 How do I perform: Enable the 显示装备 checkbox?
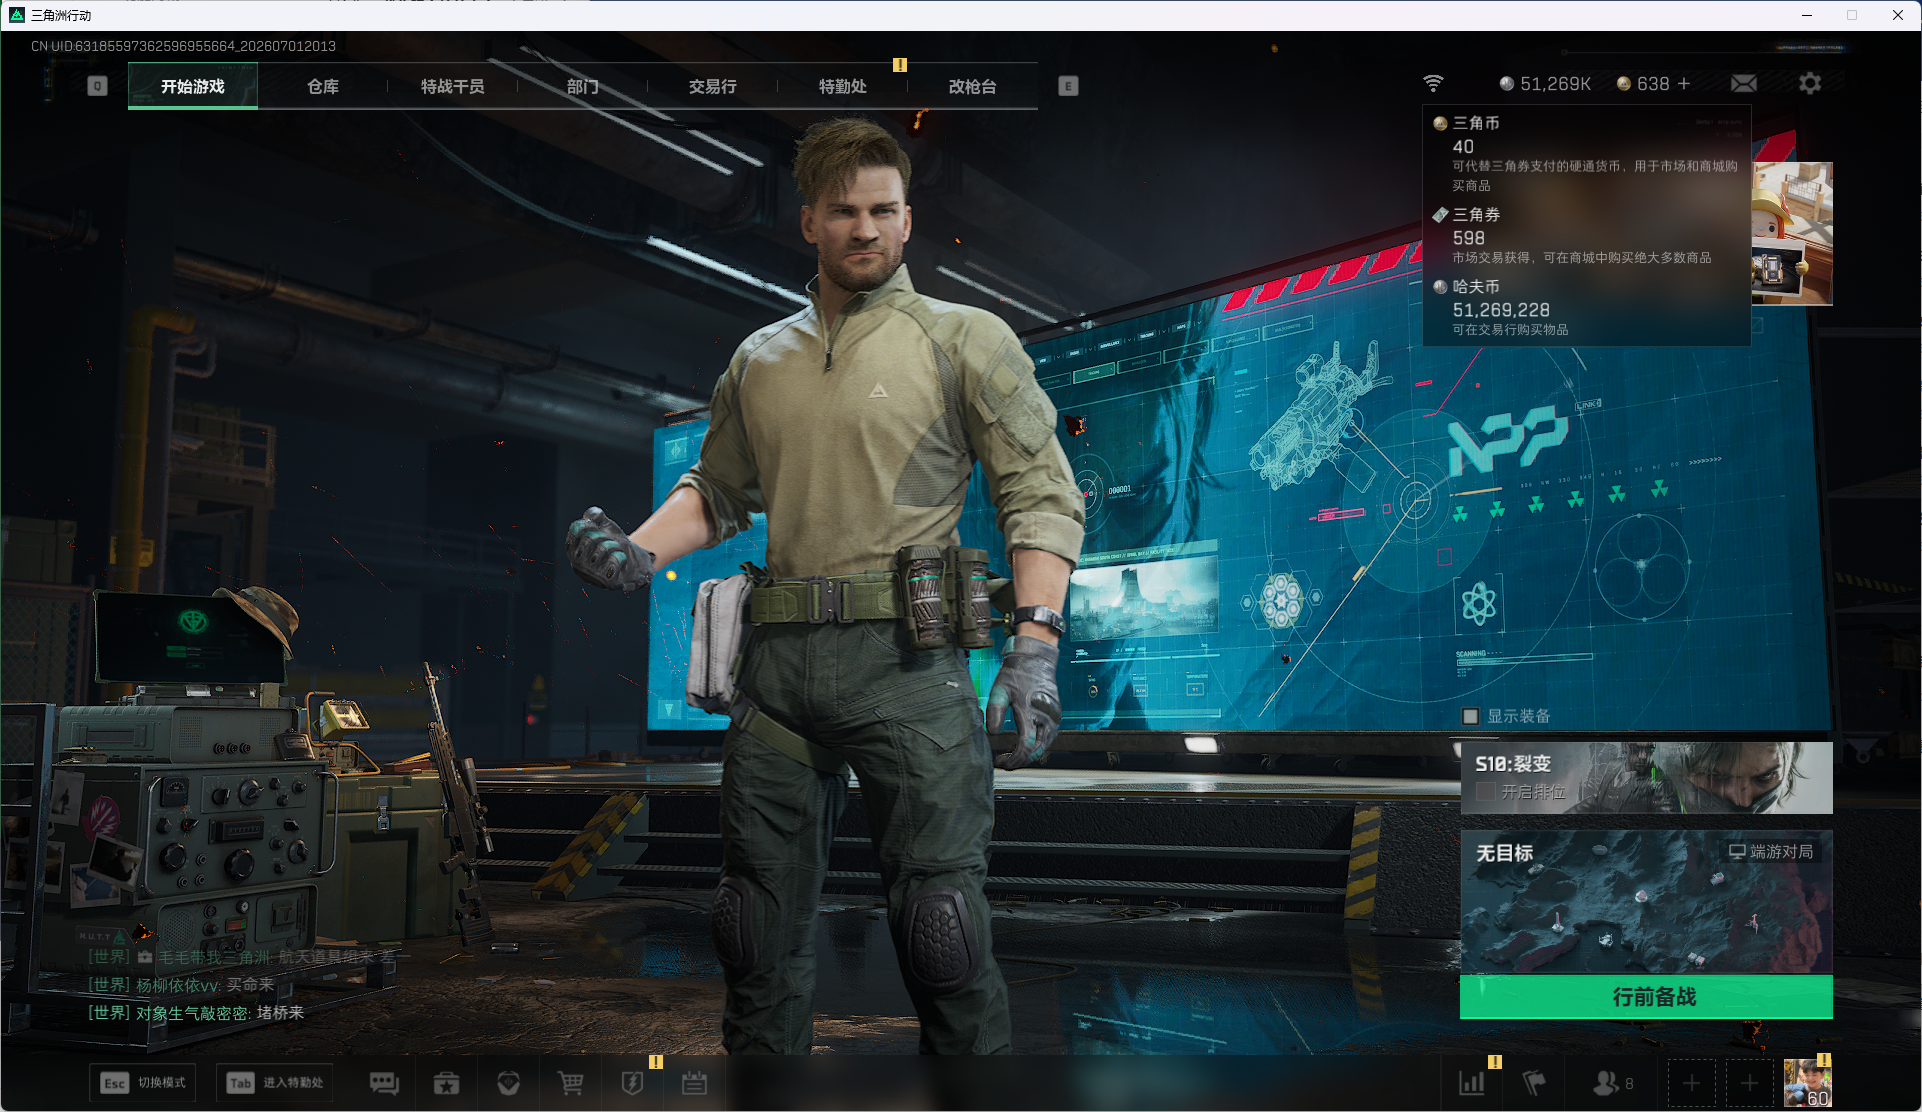point(1470,716)
